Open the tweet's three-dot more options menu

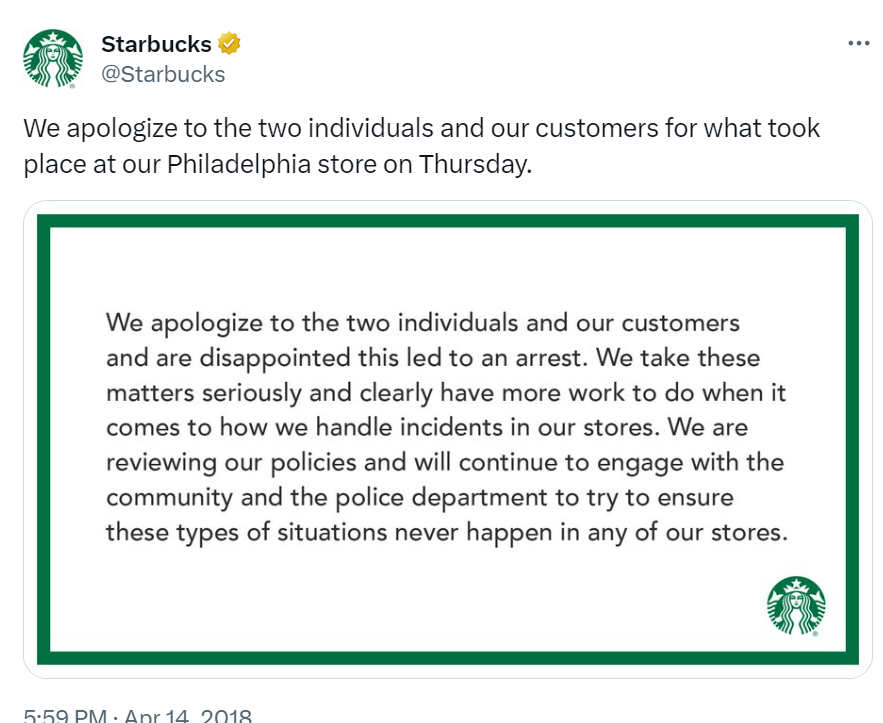tap(858, 44)
